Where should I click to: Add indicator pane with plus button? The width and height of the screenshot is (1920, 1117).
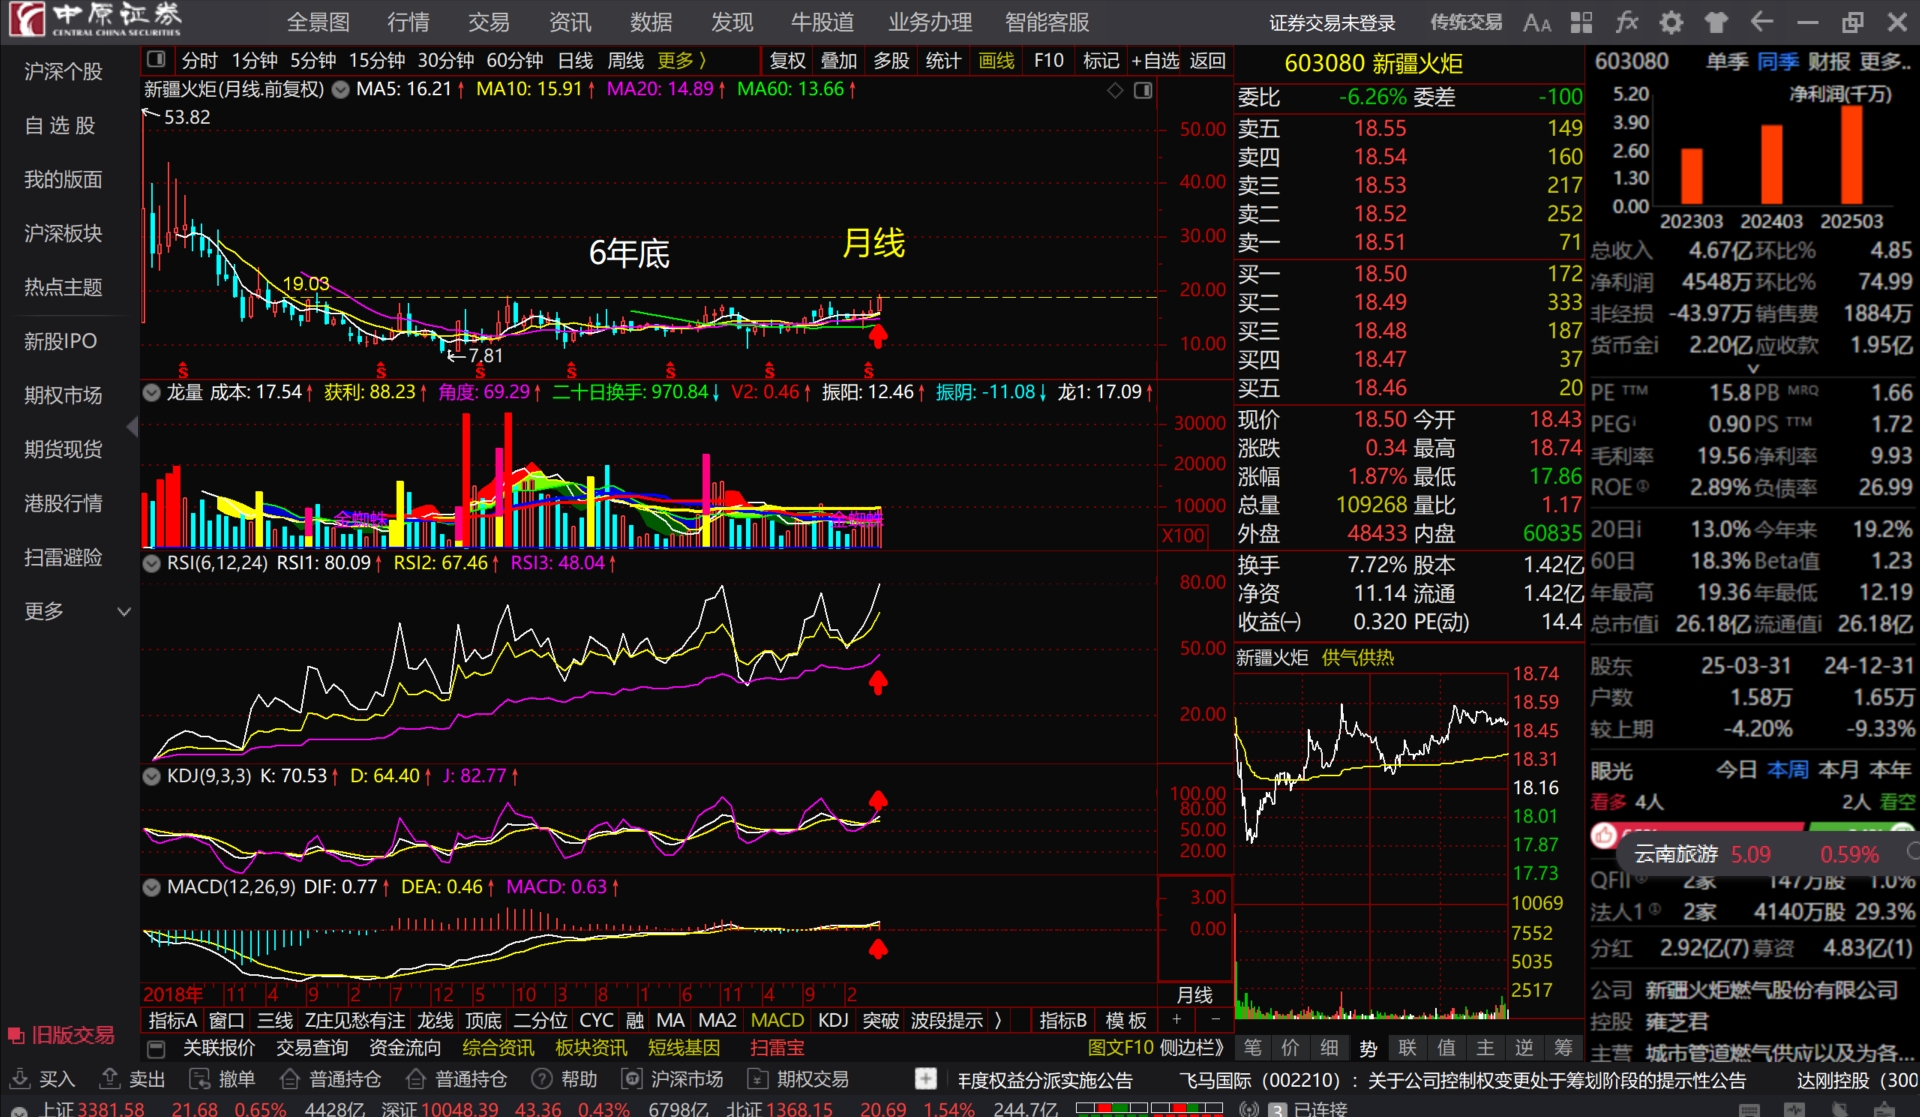tap(1177, 1019)
